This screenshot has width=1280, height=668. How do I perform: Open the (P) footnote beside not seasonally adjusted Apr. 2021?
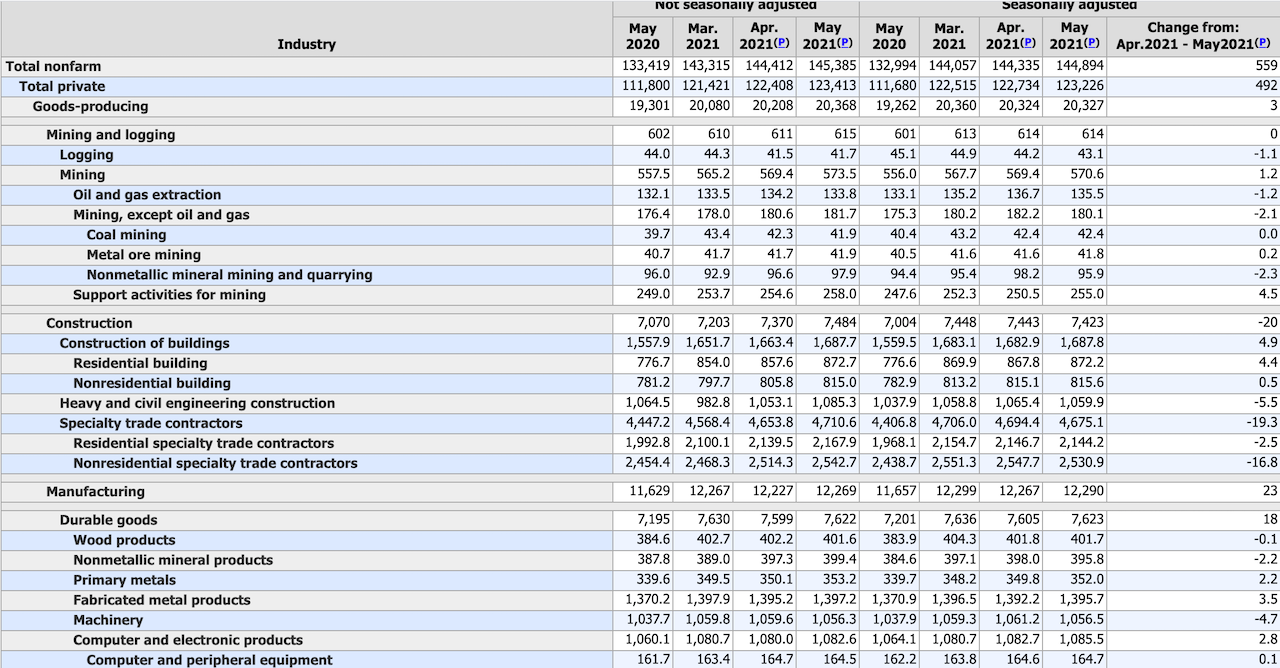[x=782, y=44]
